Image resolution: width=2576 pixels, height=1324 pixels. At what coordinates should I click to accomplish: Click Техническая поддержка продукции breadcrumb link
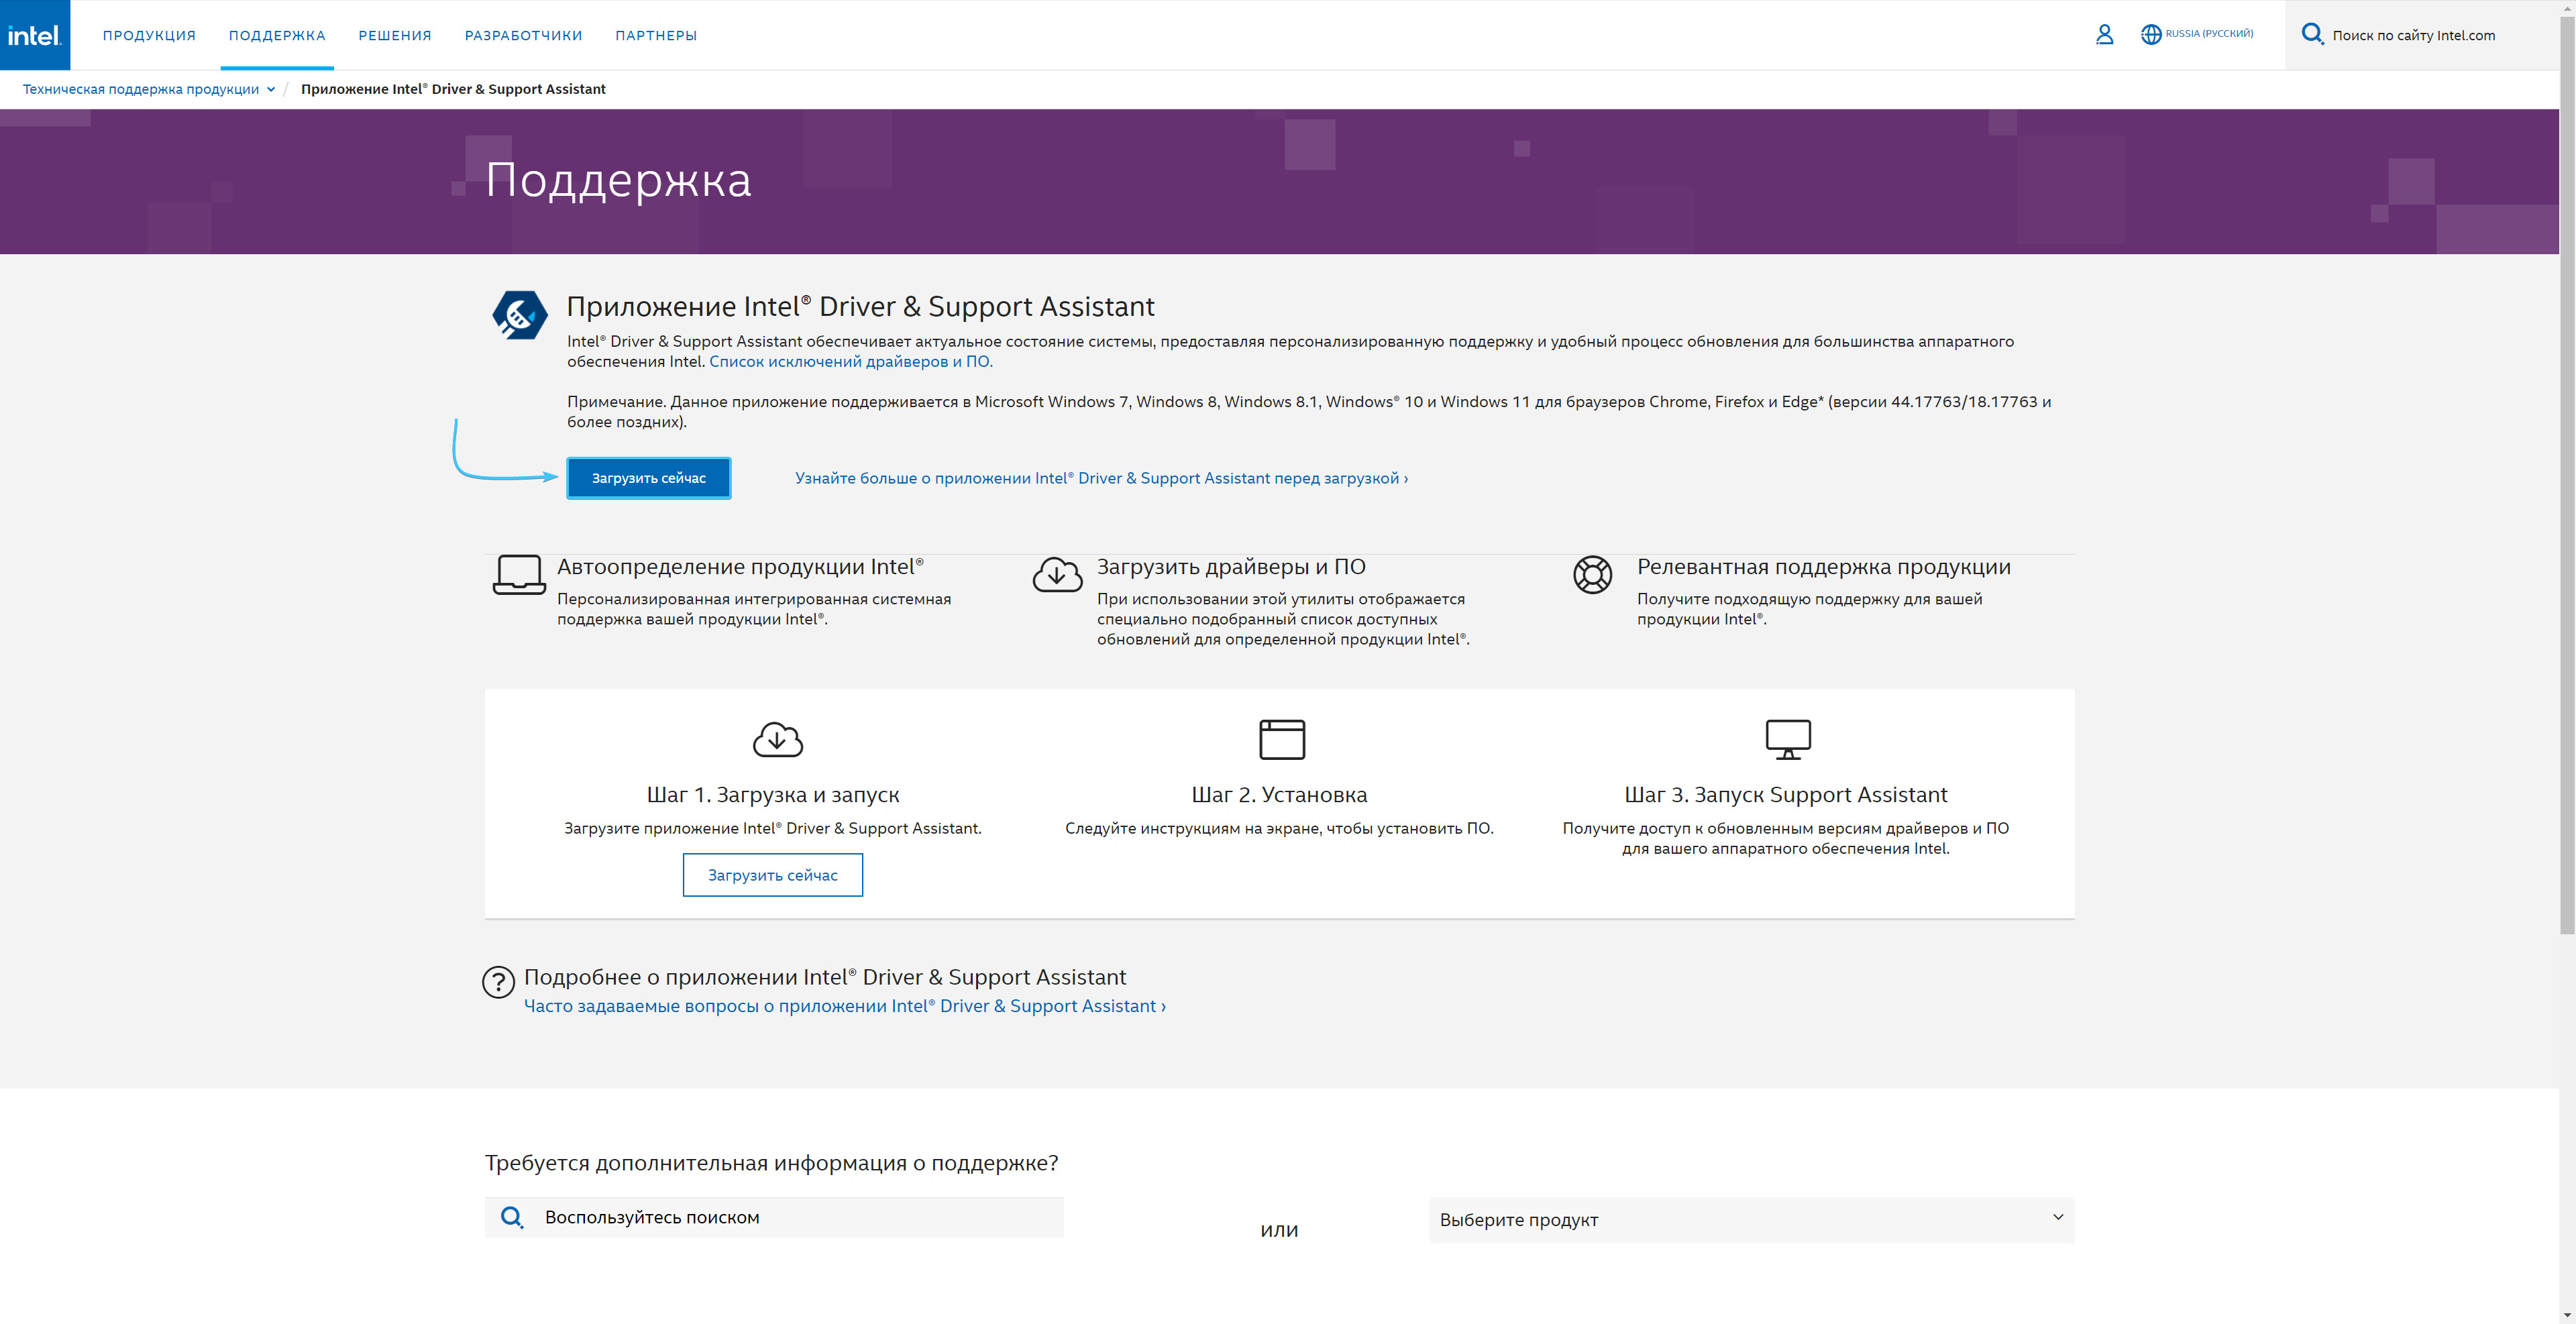click(x=141, y=89)
